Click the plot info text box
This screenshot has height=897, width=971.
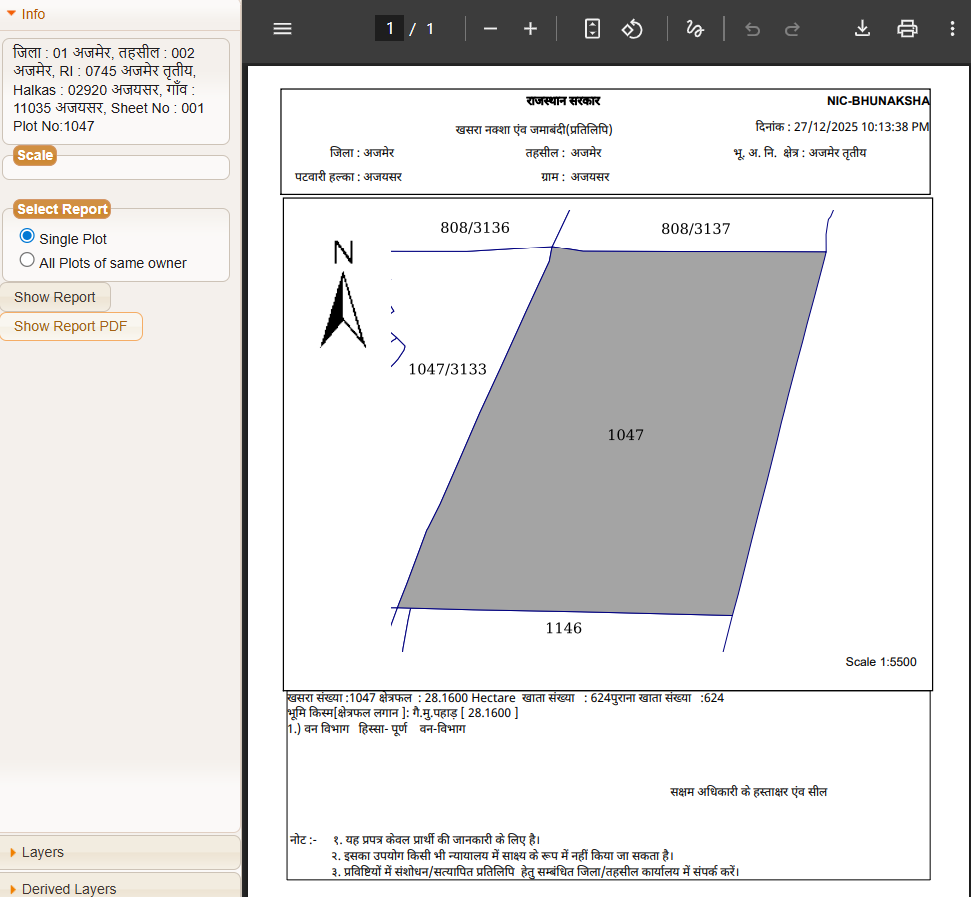point(116,90)
